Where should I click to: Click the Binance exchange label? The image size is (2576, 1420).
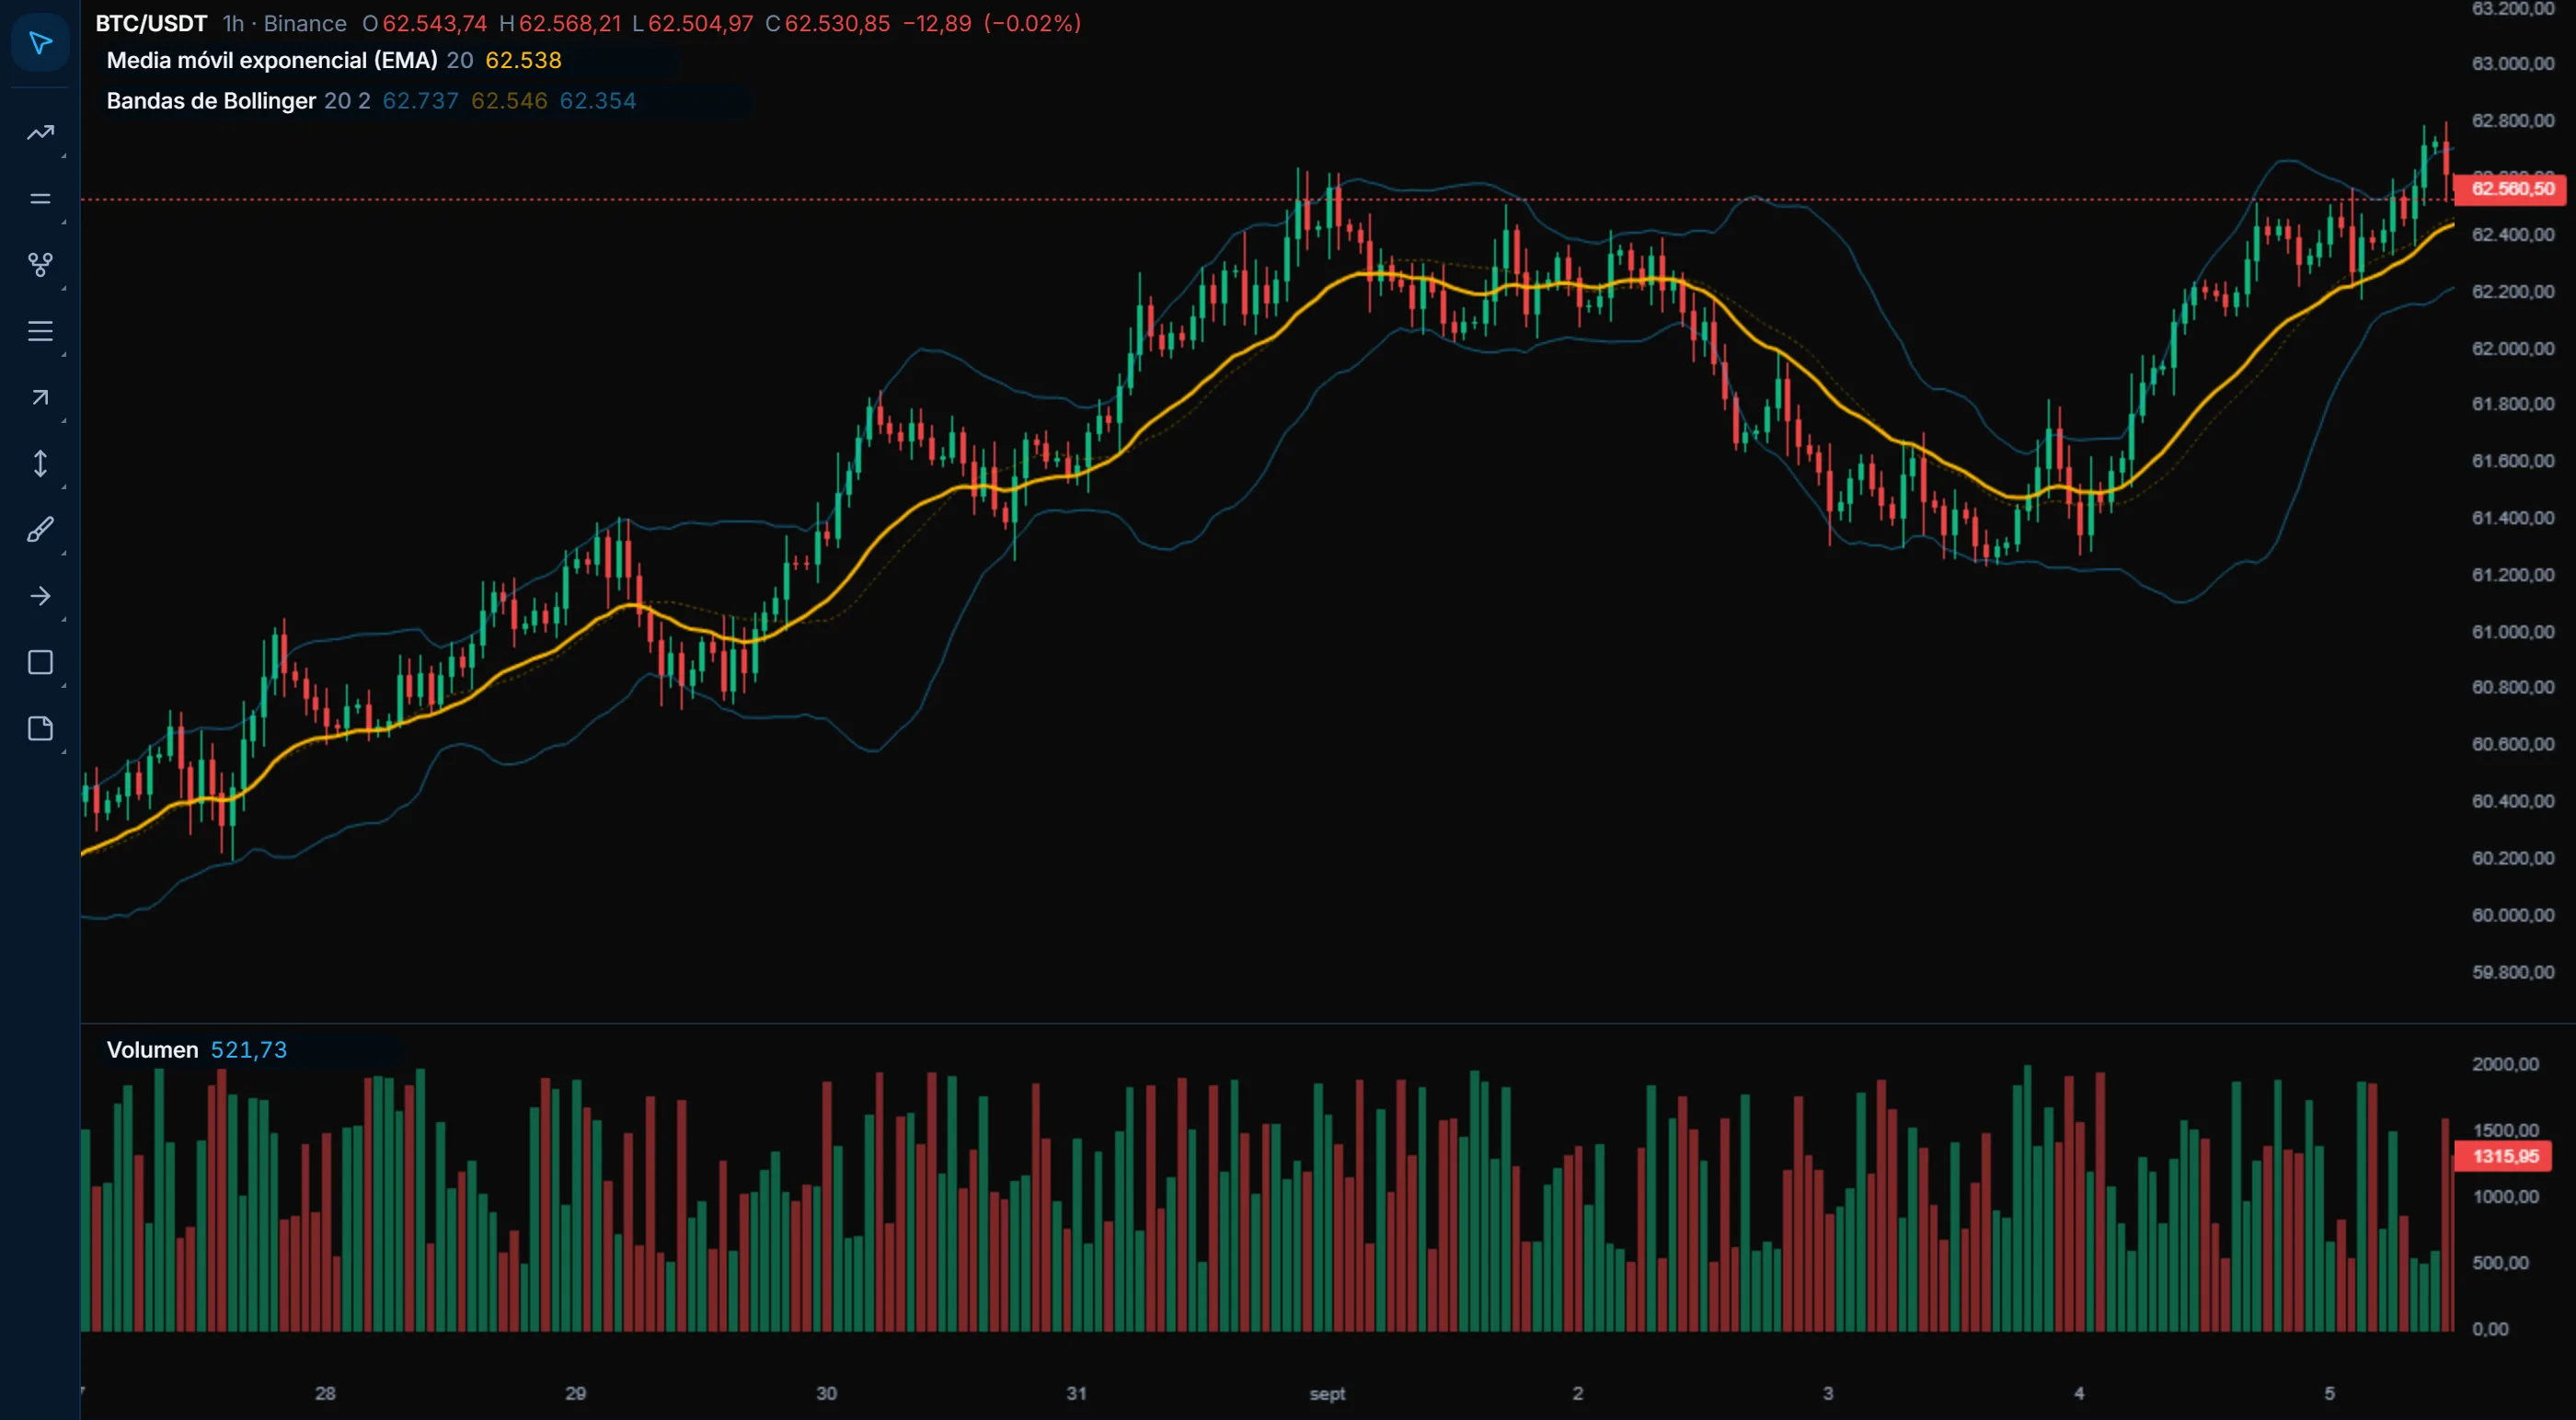[x=305, y=23]
